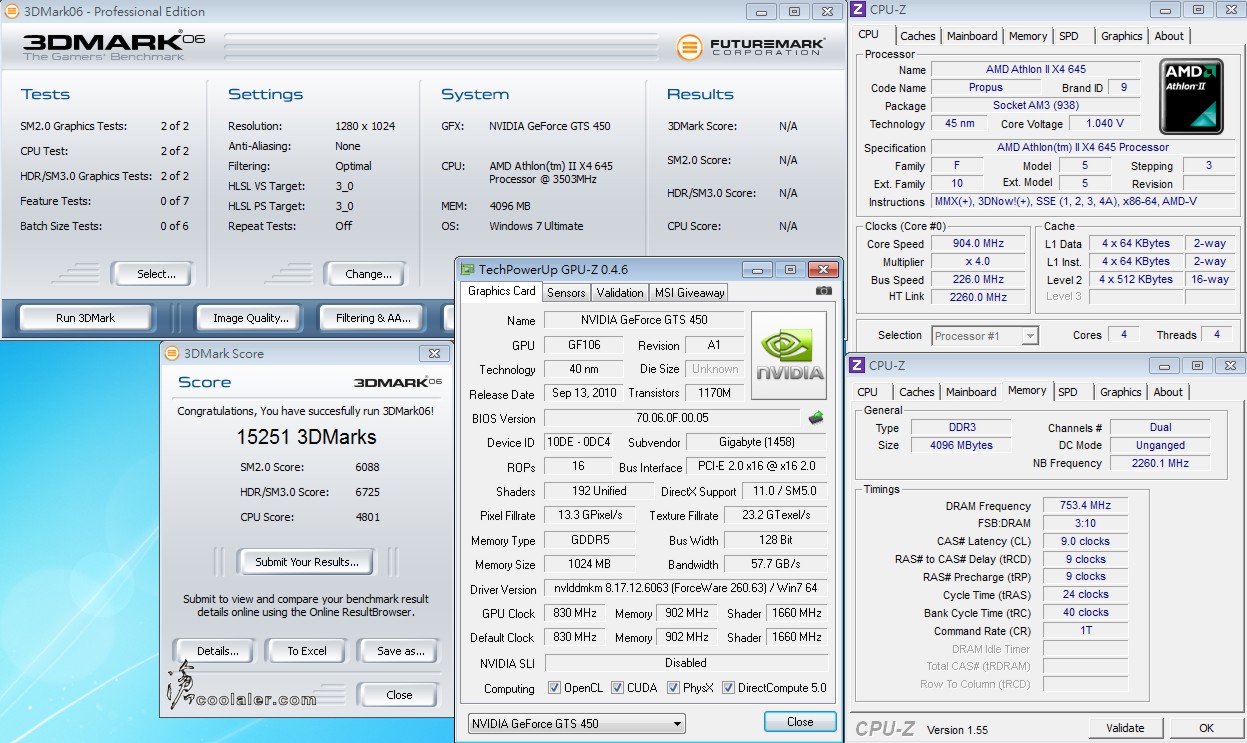1247x743 pixels.
Task: Click the Core Voltage value 1.040 V
Action: (1105, 123)
